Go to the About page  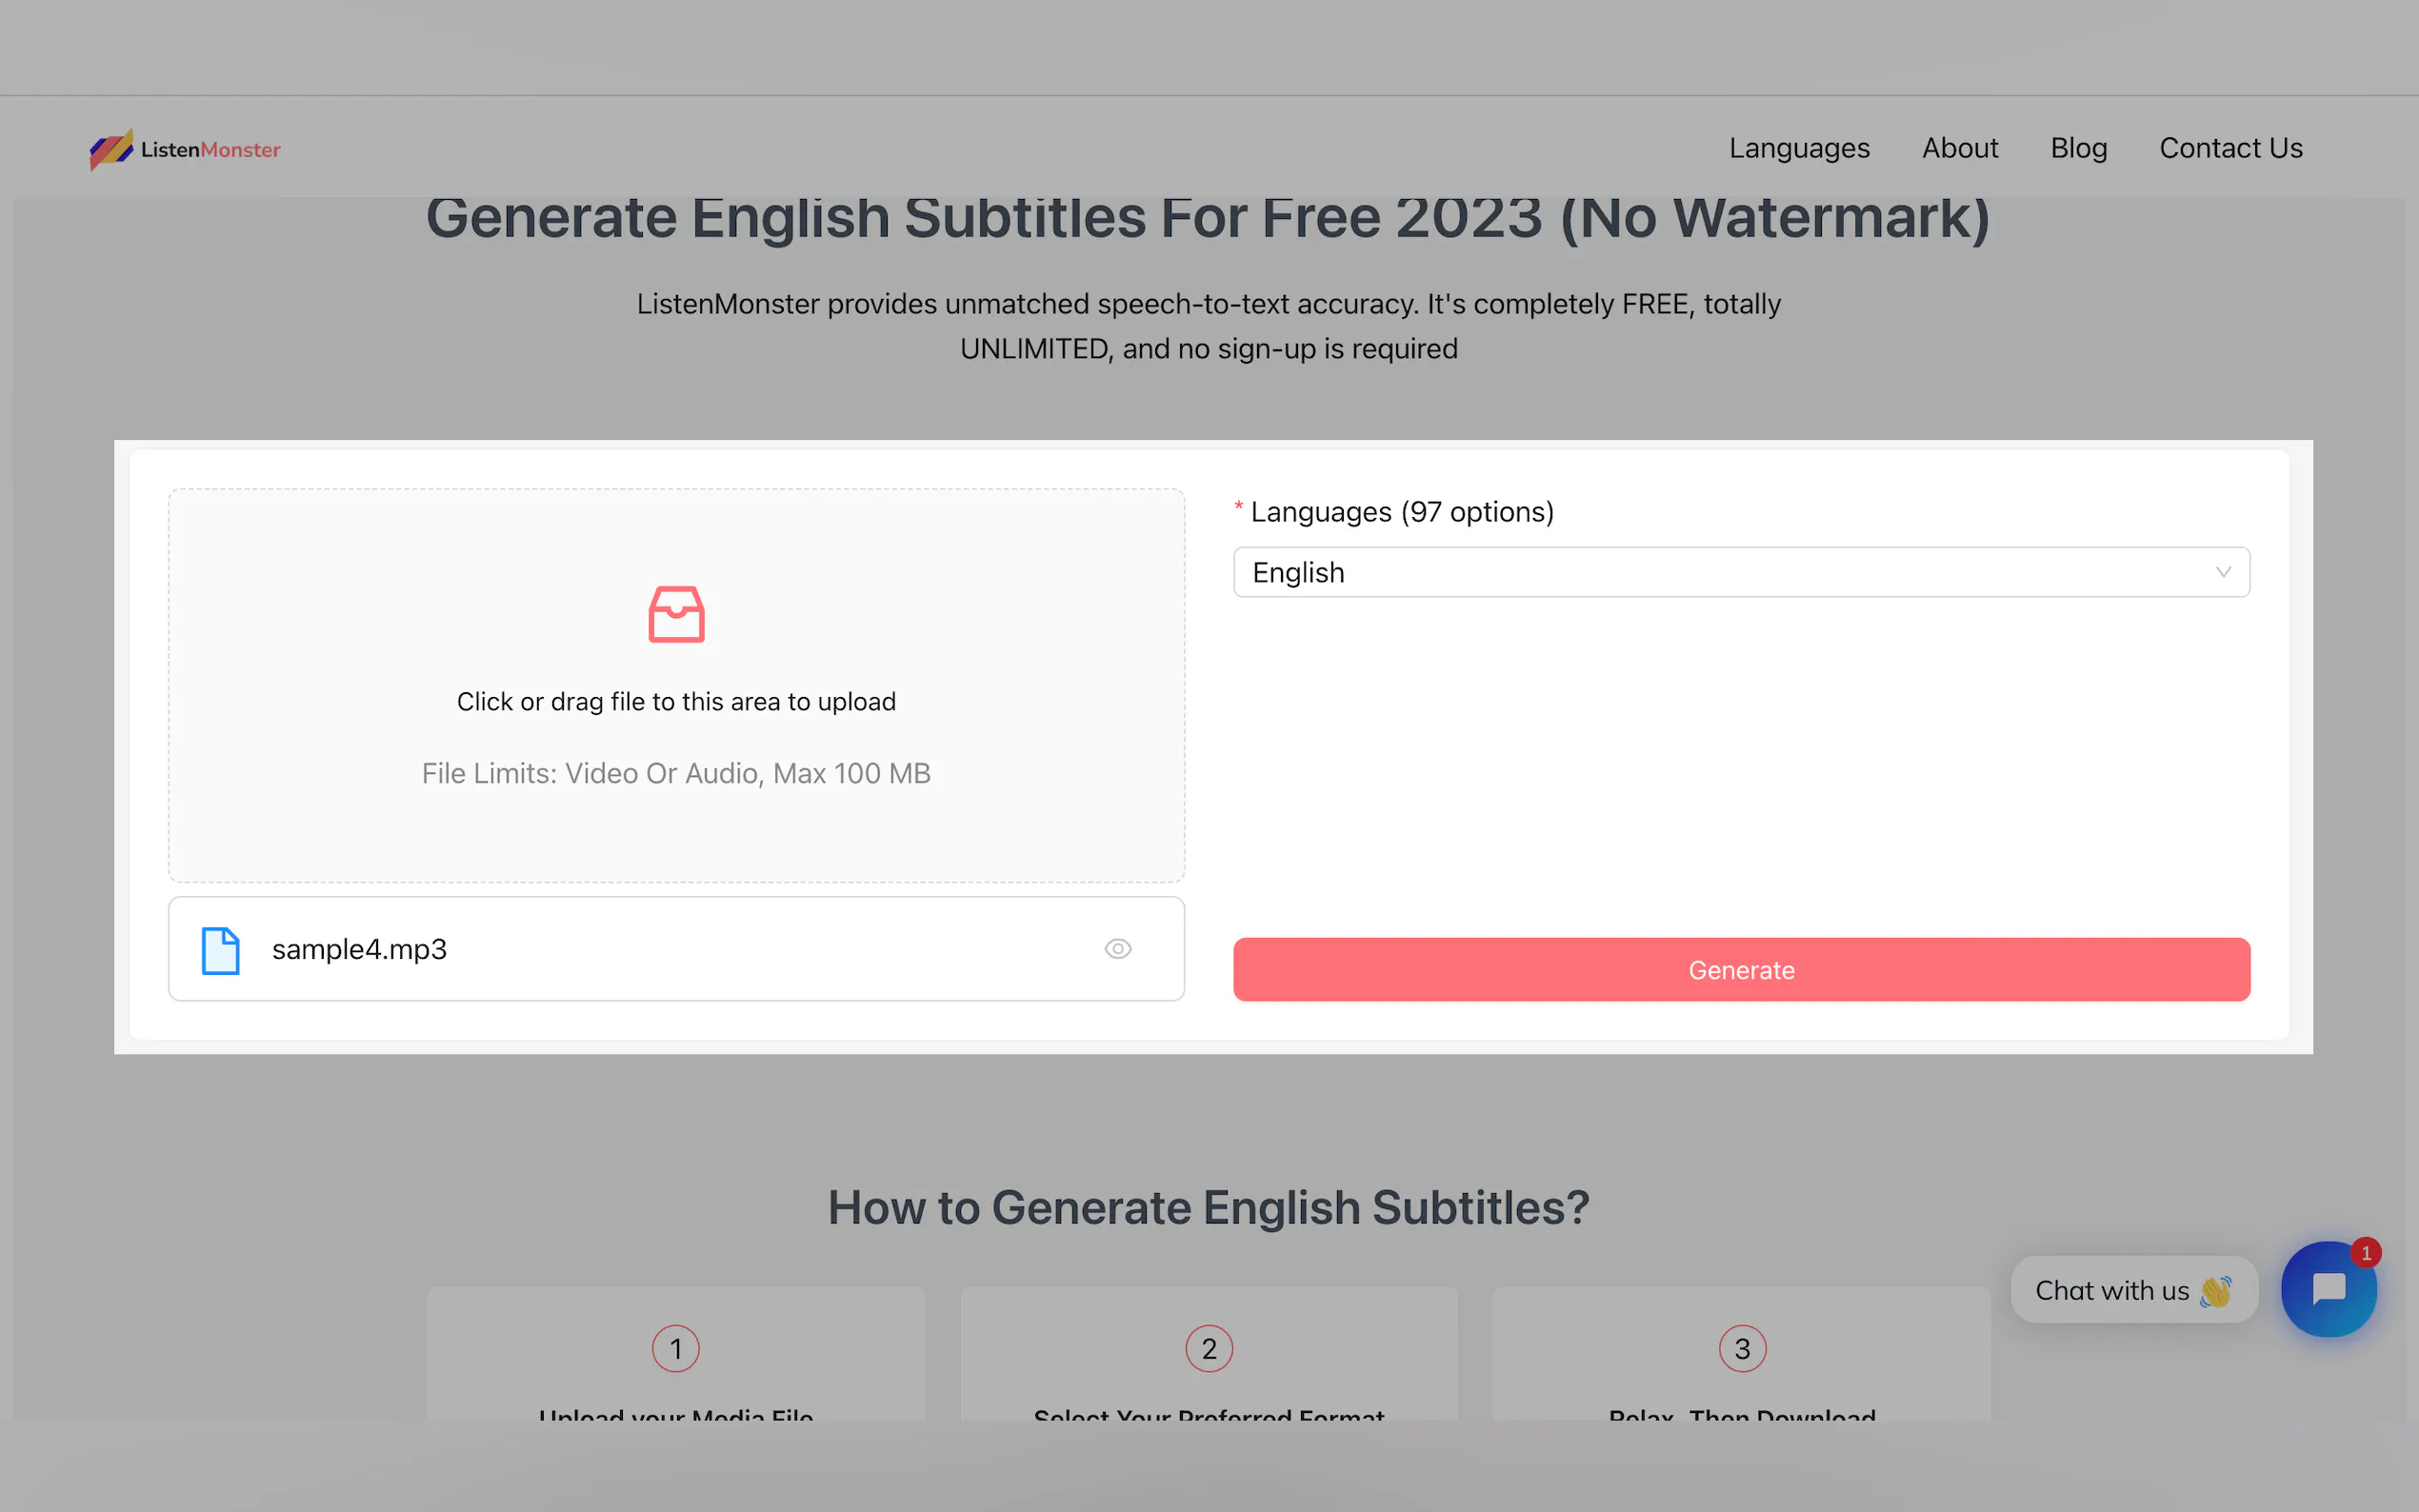coord(1959,148)
